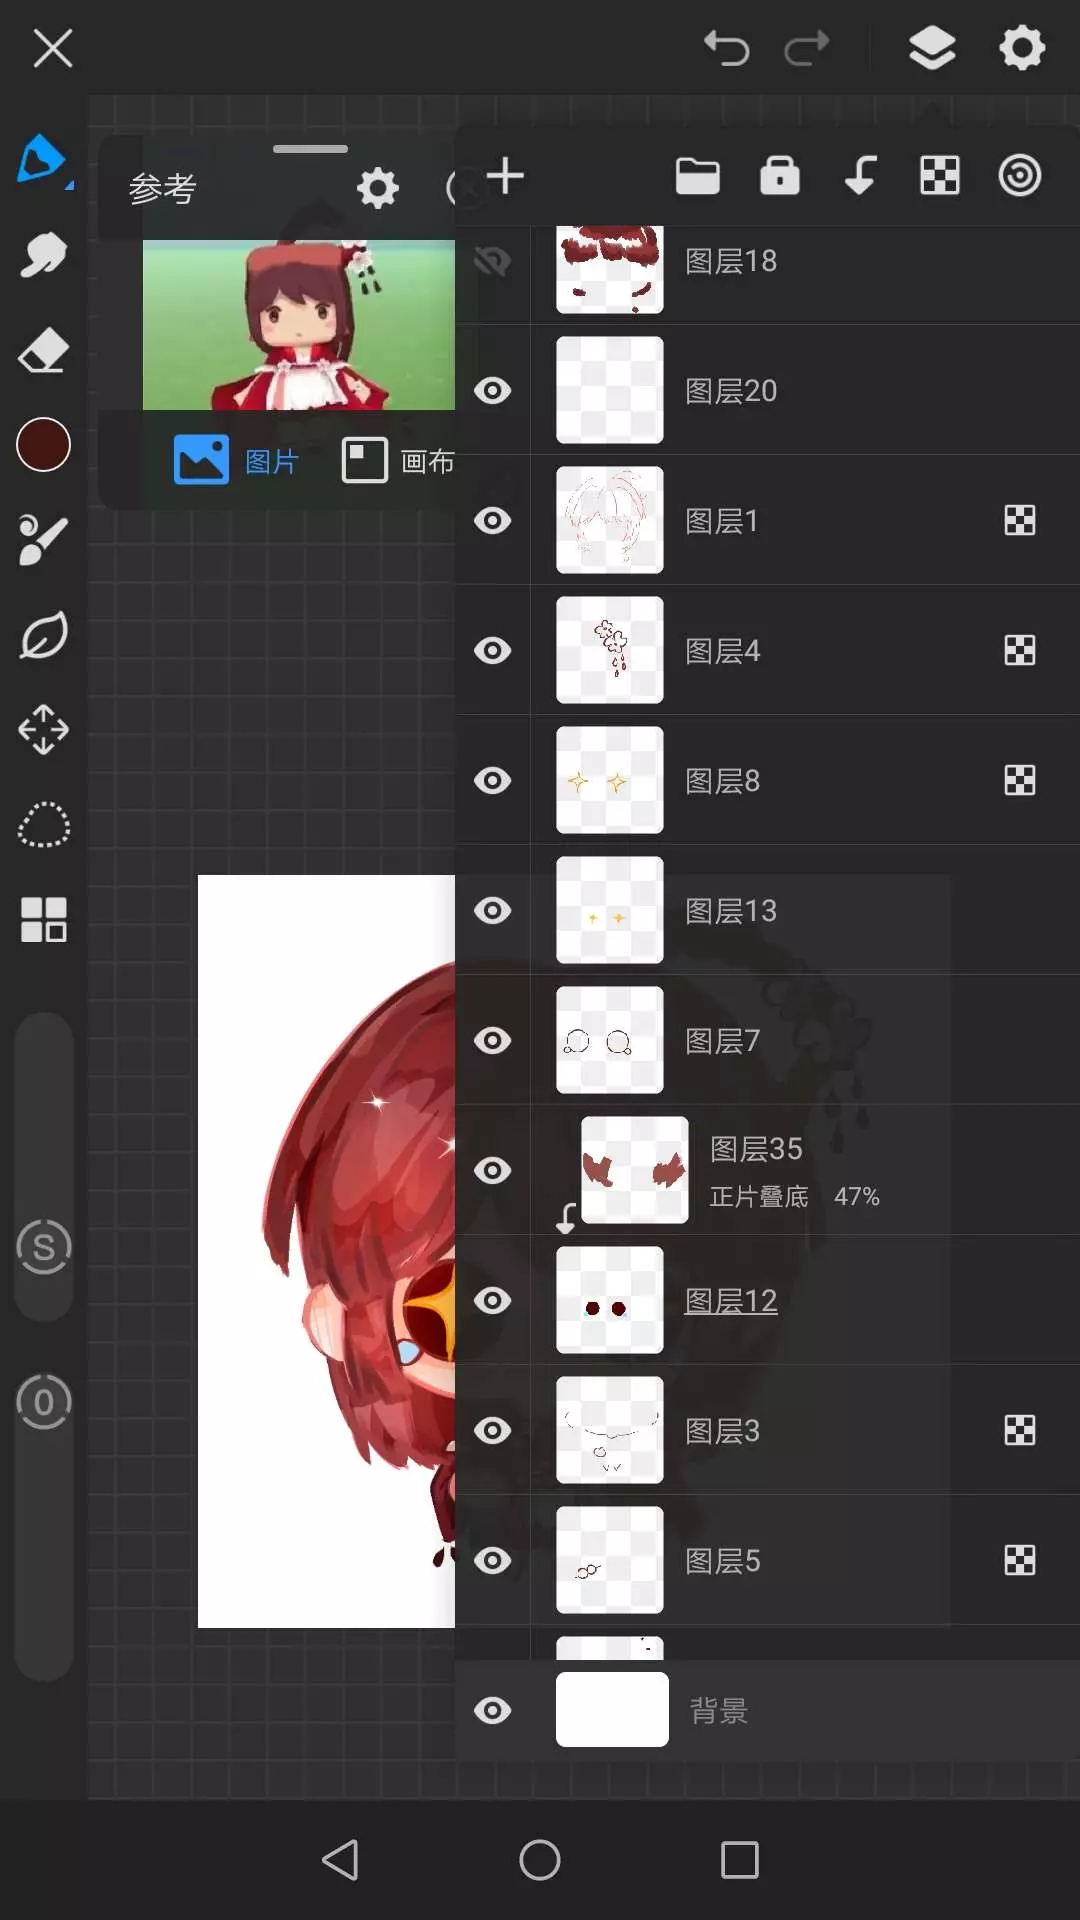Open the dark red color swatch
This screenshot has height=1920, width=1080.
click(43, 444)
